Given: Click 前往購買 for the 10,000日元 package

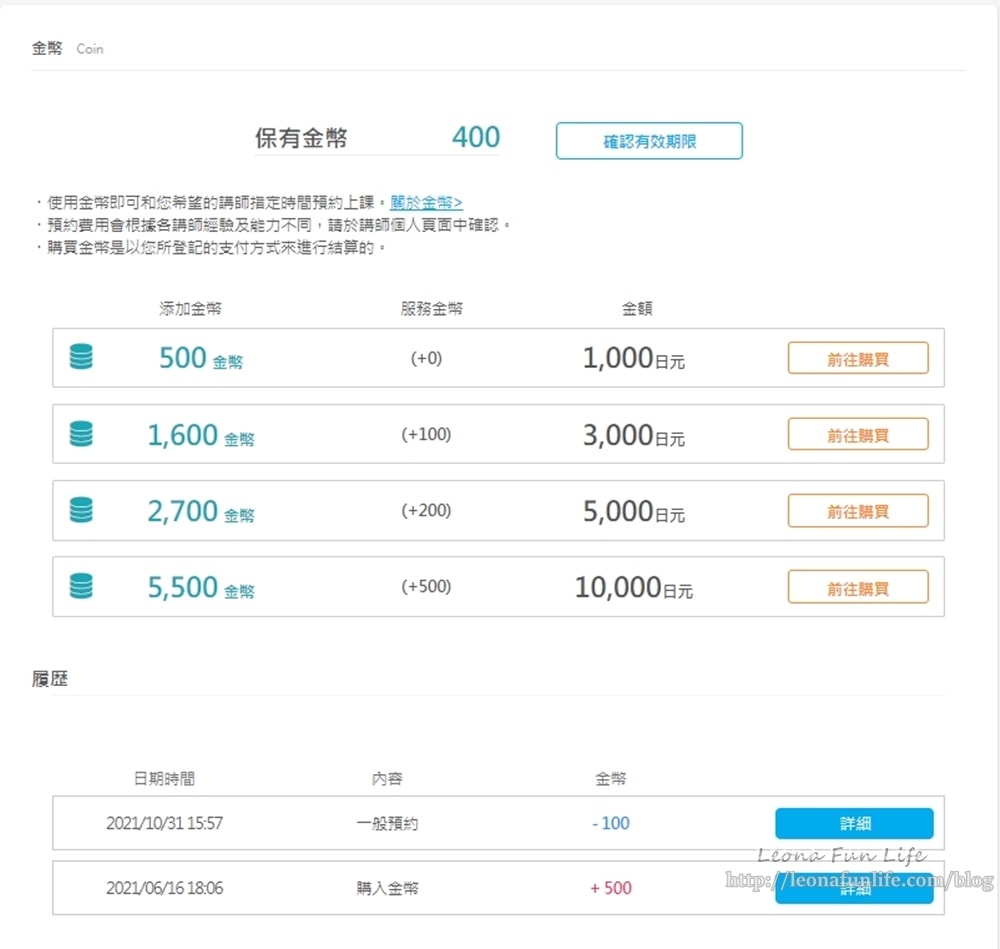Looking at the screenshot, I should click(x=857, y=587).
